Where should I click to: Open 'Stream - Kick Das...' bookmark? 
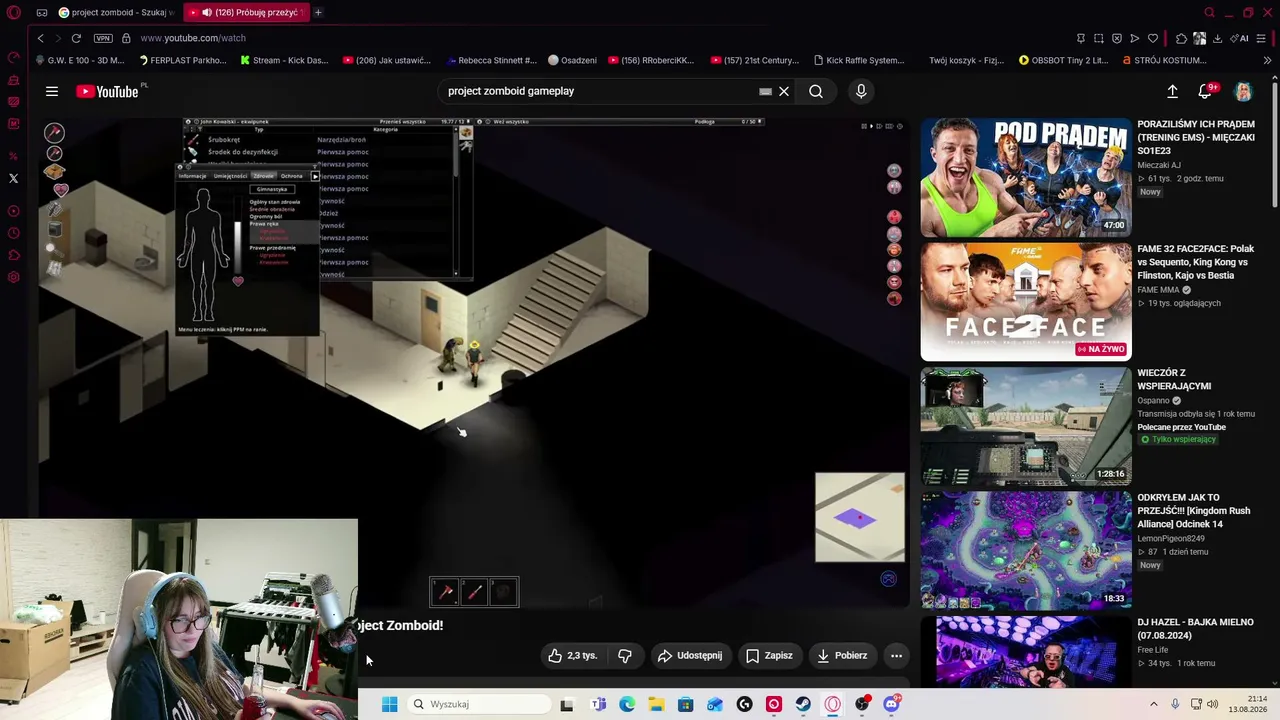(284, 60)
